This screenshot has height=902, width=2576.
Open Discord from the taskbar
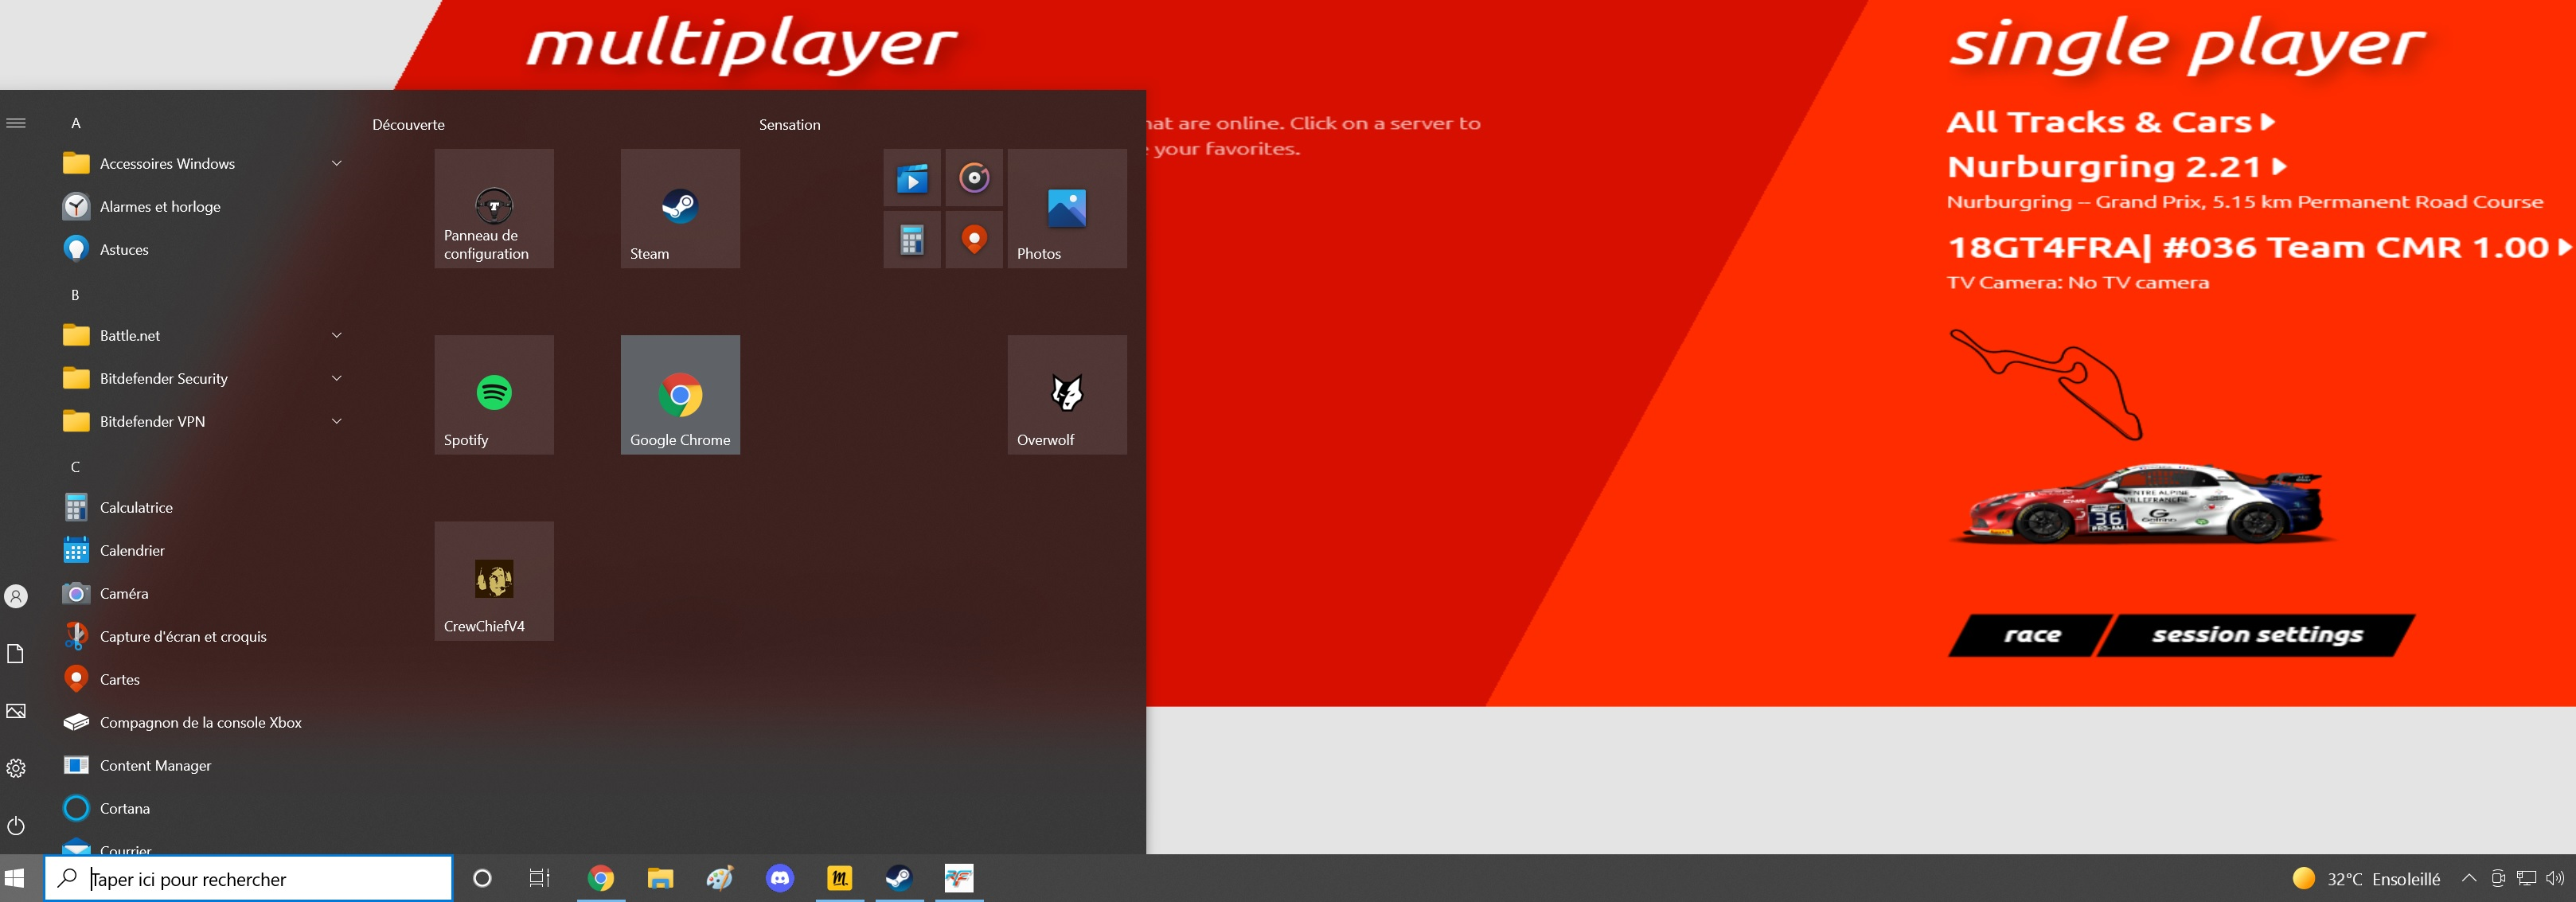(780, 878)
